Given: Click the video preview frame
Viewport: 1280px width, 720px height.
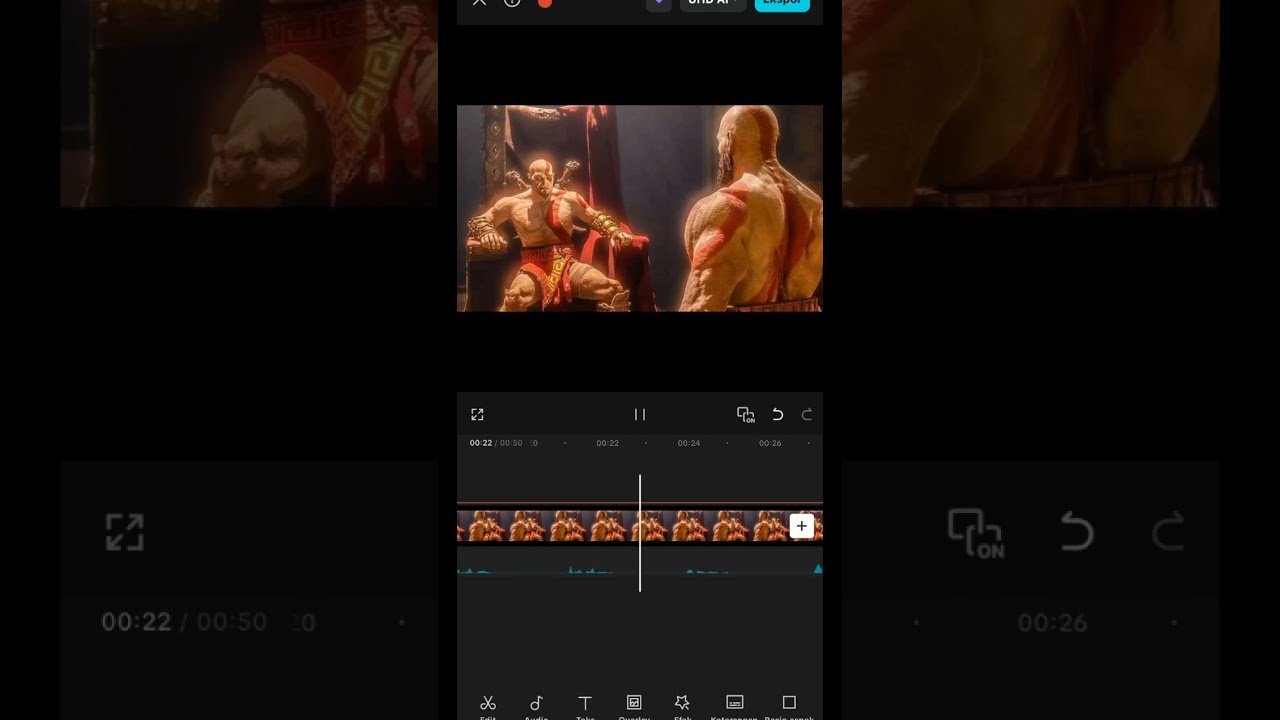Looking at the screenshot, I should (x=640, y=208).
